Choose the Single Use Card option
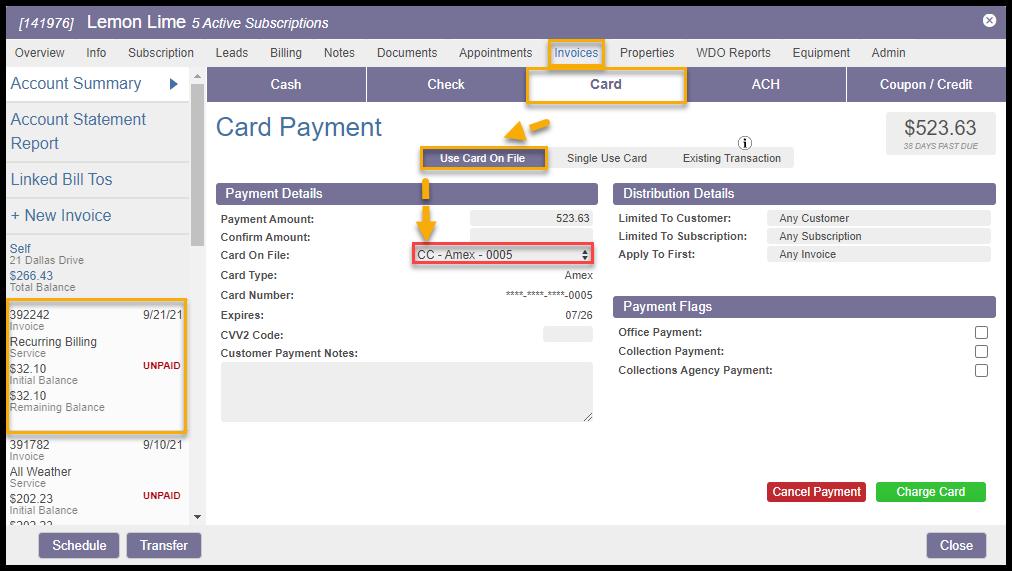The height and width of the screenshot is (571, 1012). click(606, 158)
